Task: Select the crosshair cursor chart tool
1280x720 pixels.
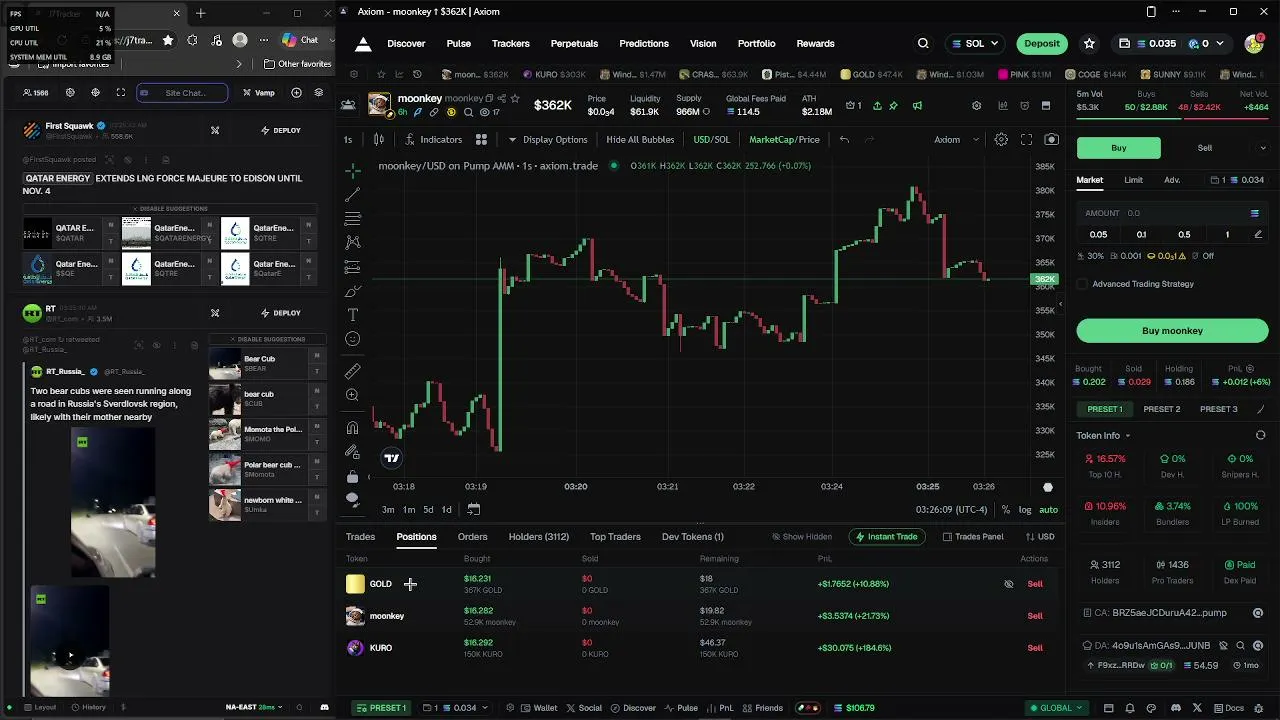Action: pos(352,171)
